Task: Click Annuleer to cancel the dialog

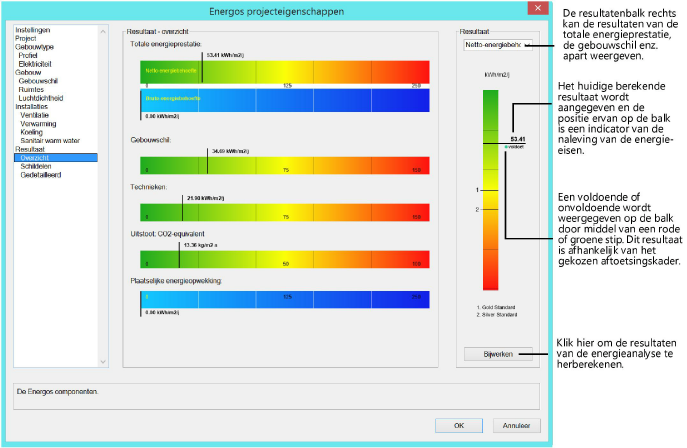Action: coord(515,425)
